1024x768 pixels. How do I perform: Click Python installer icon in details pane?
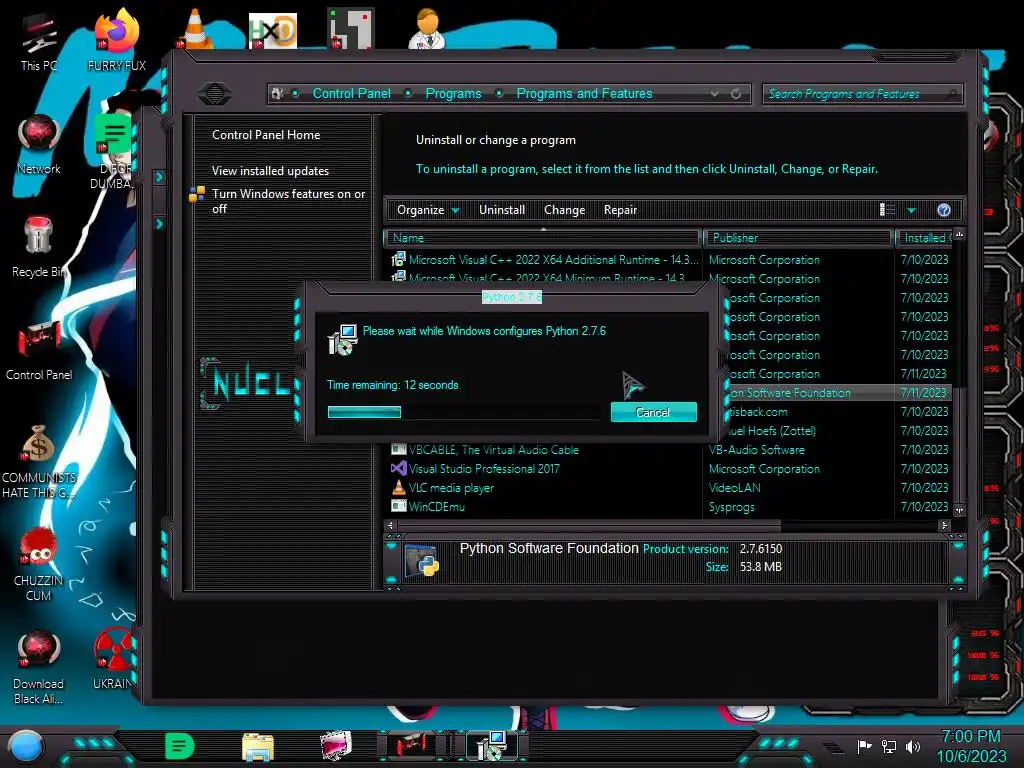click(422, 560)
